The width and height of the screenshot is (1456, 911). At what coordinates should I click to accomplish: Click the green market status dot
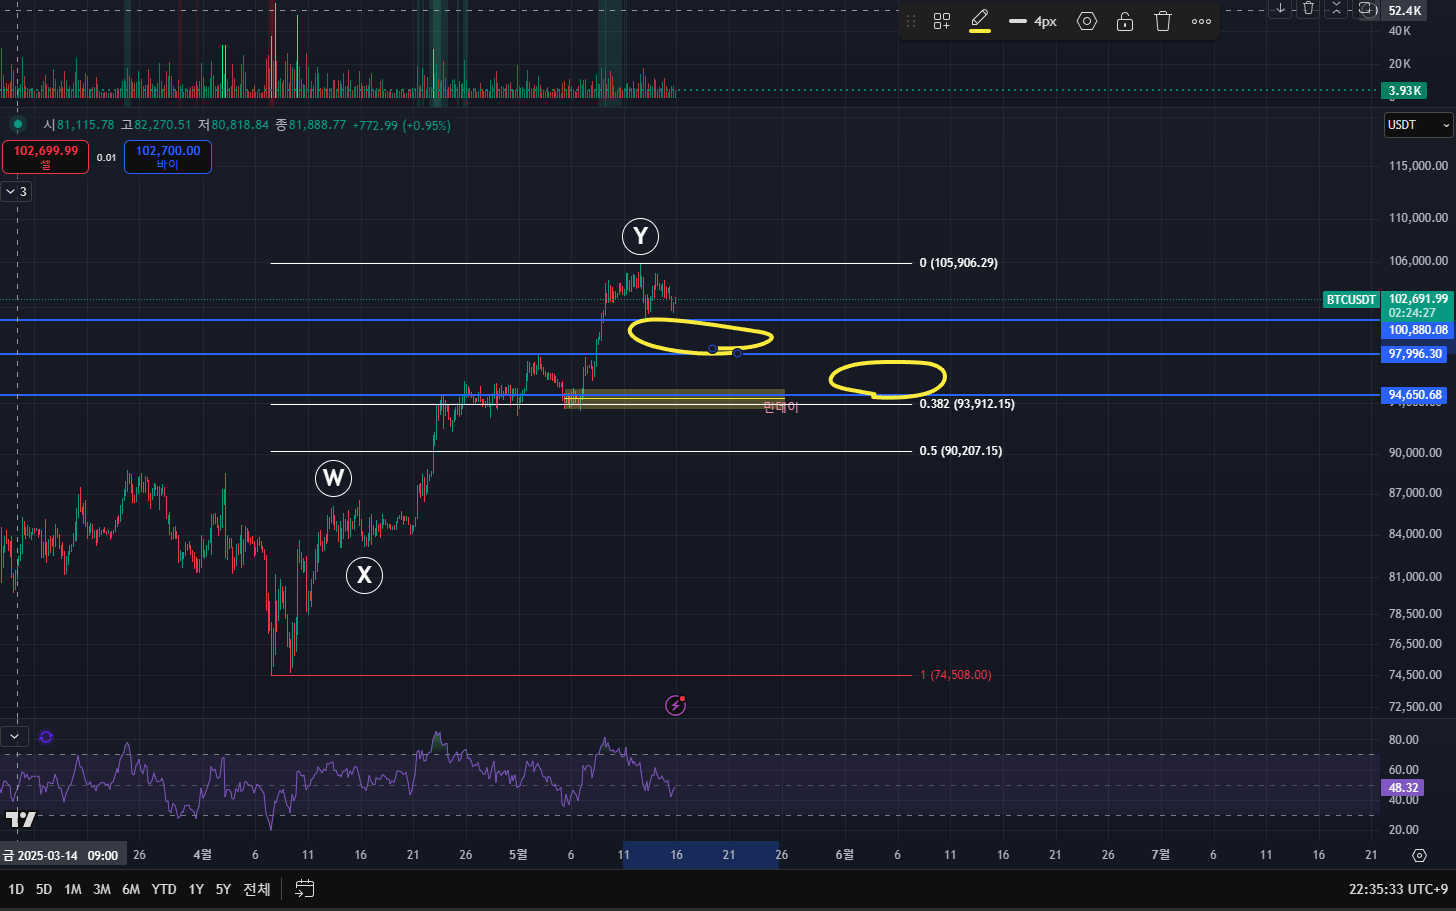tap(17, 125)
